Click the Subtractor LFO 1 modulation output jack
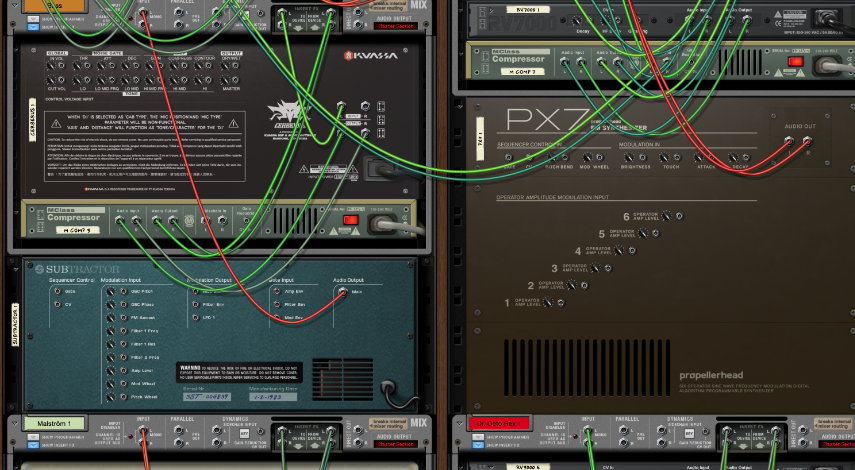Screen dimensions: 855x470 click(x=196, y=318)
